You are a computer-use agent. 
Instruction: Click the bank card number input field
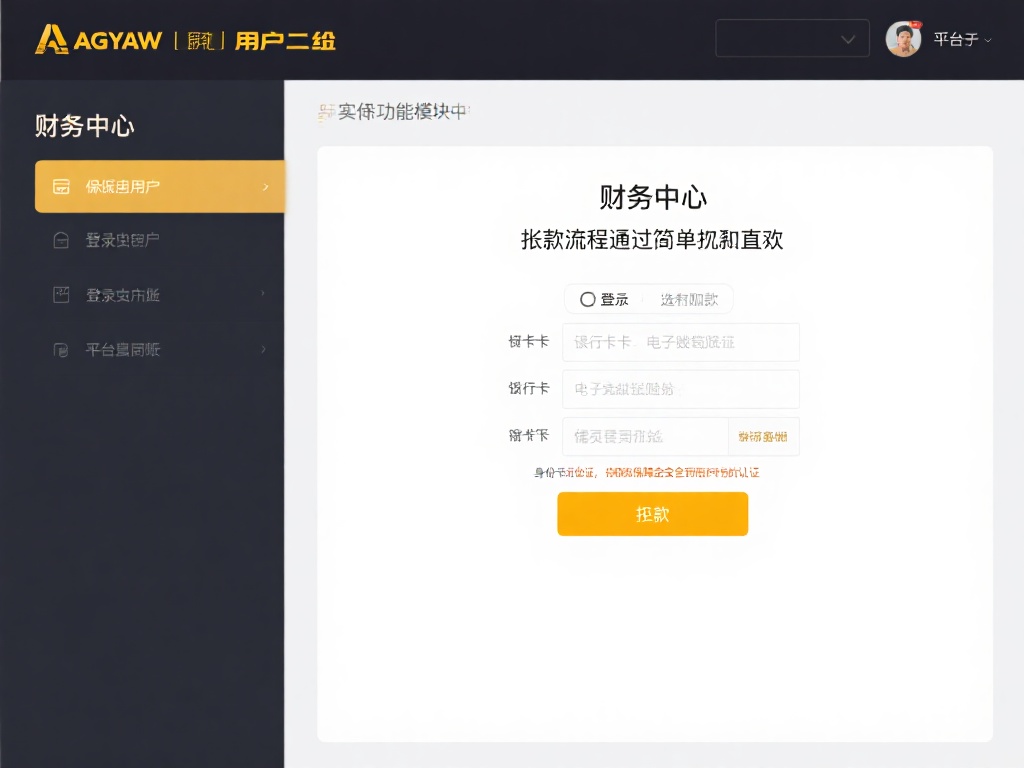[x=681, y=342]
